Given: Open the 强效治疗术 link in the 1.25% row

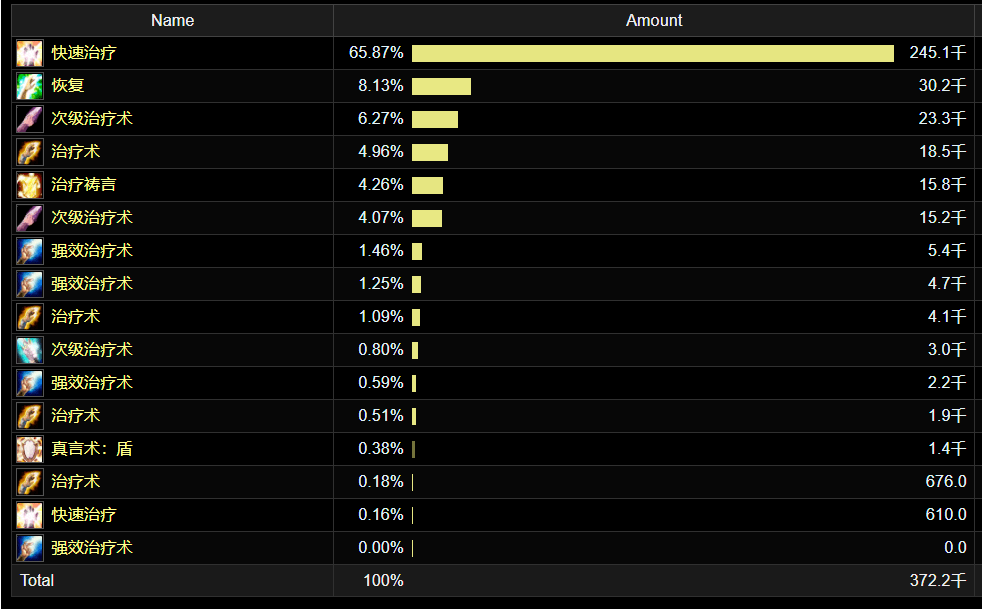Looking at the screenshot, I should click(92, 284).
